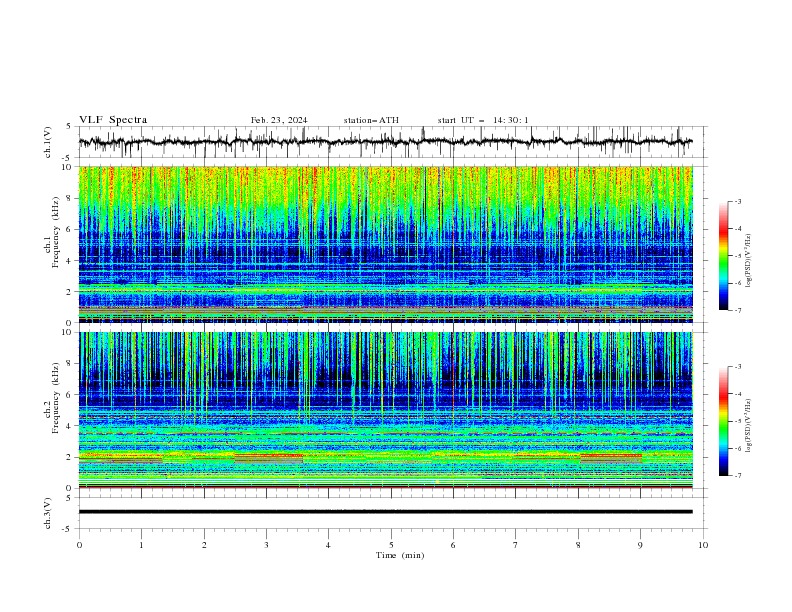Click the ch.1 colorbar "log(PSD)(V²/Hz)" label

[749, 261]
